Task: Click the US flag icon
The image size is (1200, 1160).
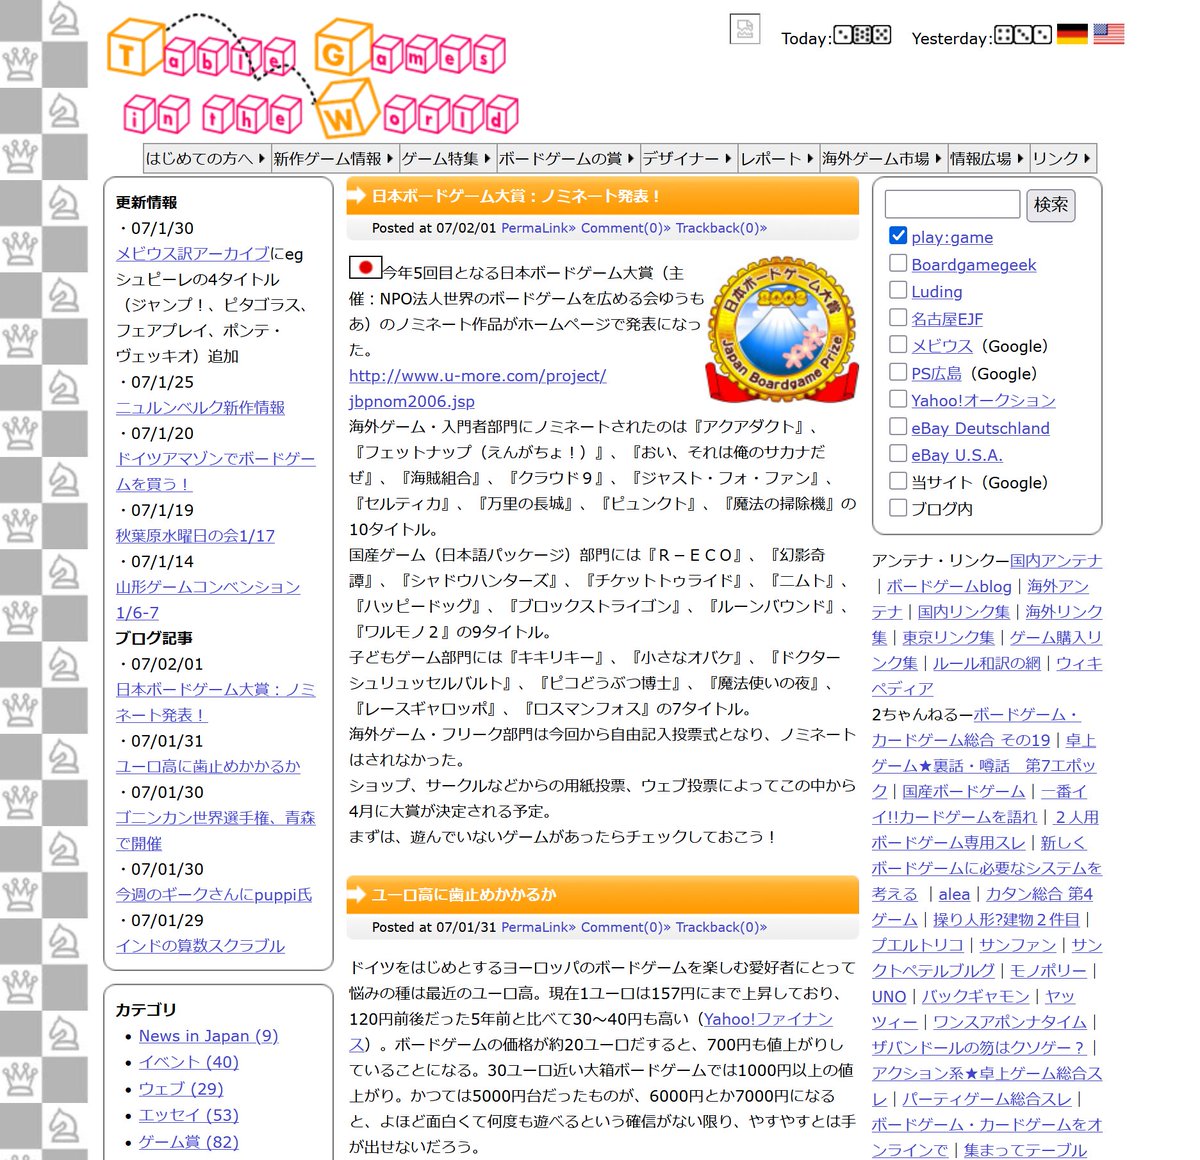Action: click(1109, 34)
